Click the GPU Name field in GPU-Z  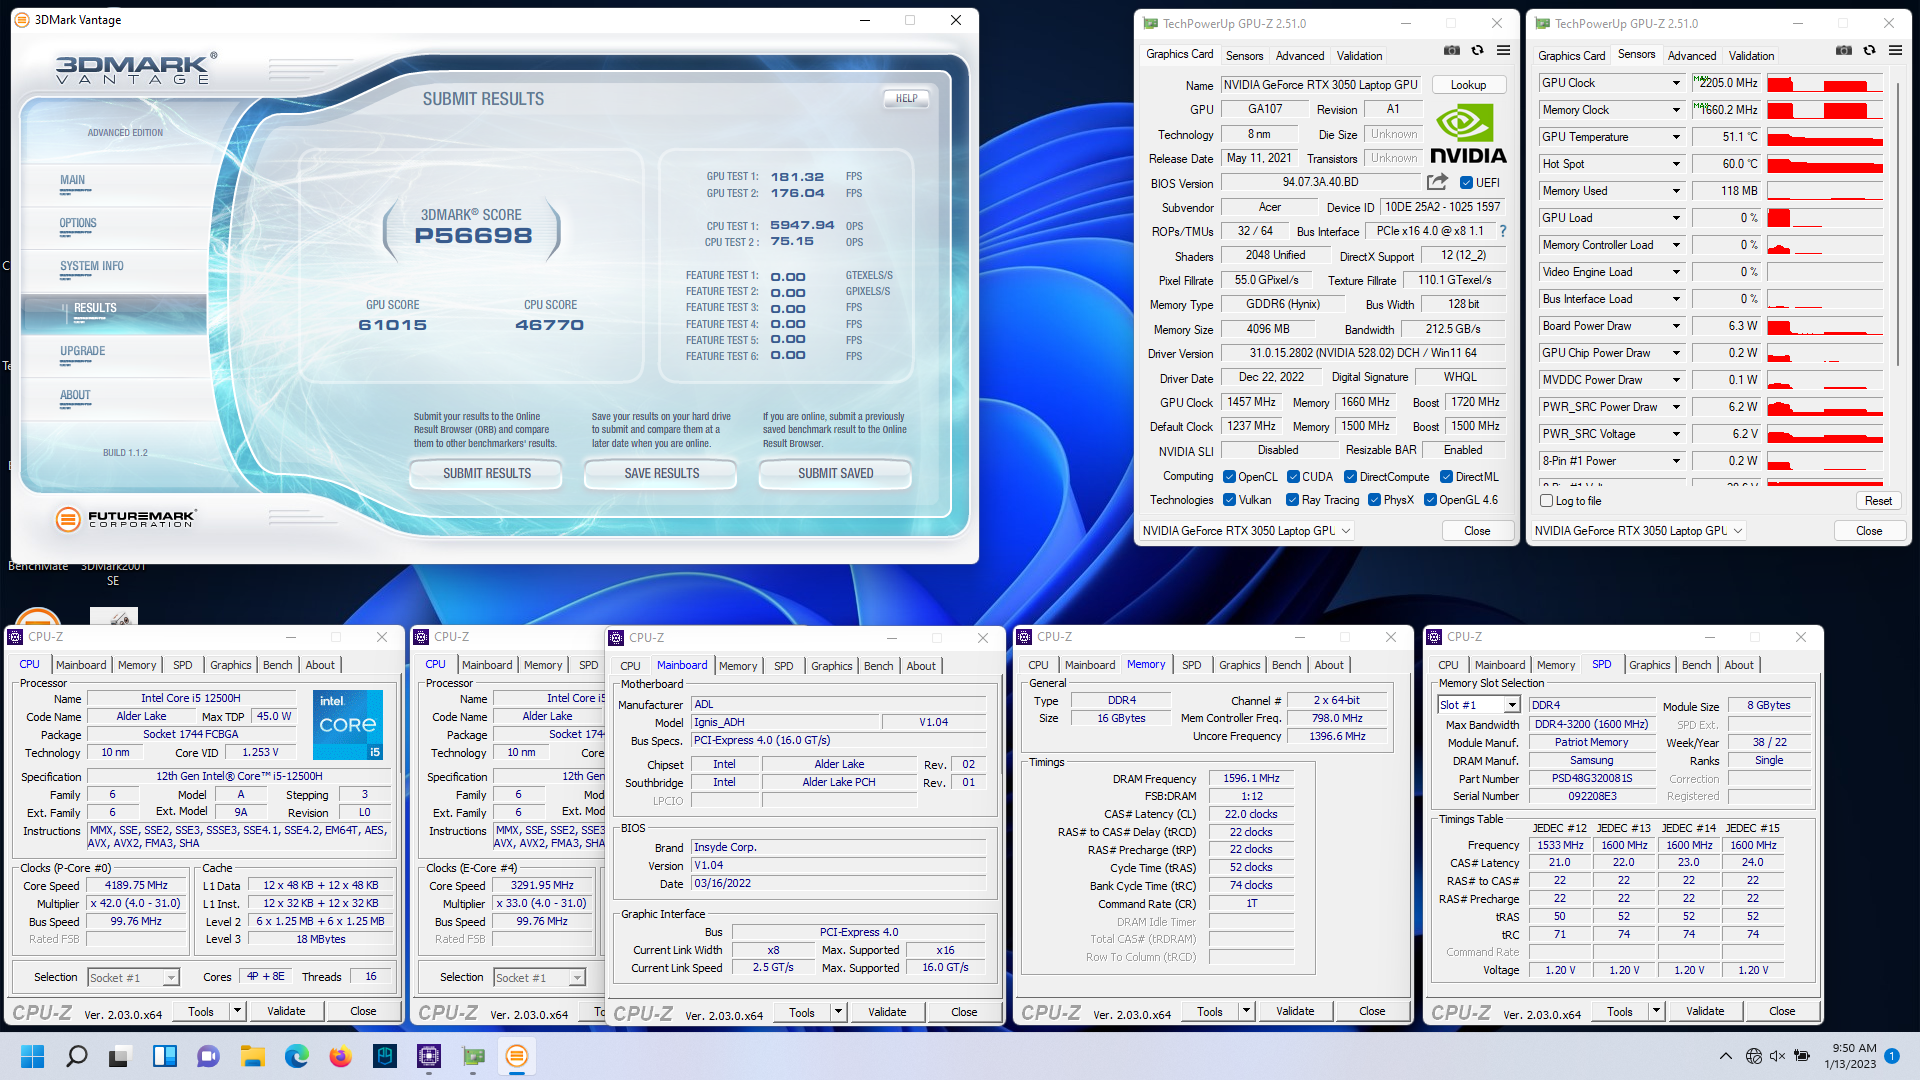click(1320, 85)
